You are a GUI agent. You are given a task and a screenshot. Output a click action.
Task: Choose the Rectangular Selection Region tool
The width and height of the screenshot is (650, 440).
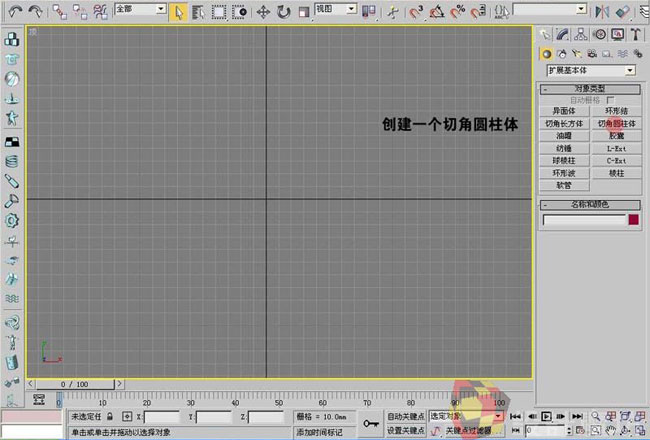(219, 12)
